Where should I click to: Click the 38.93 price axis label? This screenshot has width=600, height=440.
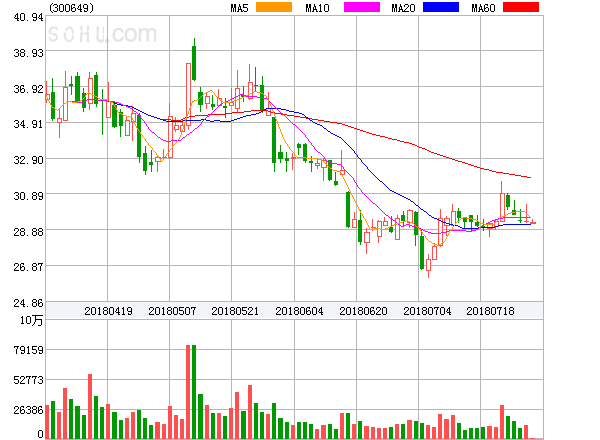28,53
